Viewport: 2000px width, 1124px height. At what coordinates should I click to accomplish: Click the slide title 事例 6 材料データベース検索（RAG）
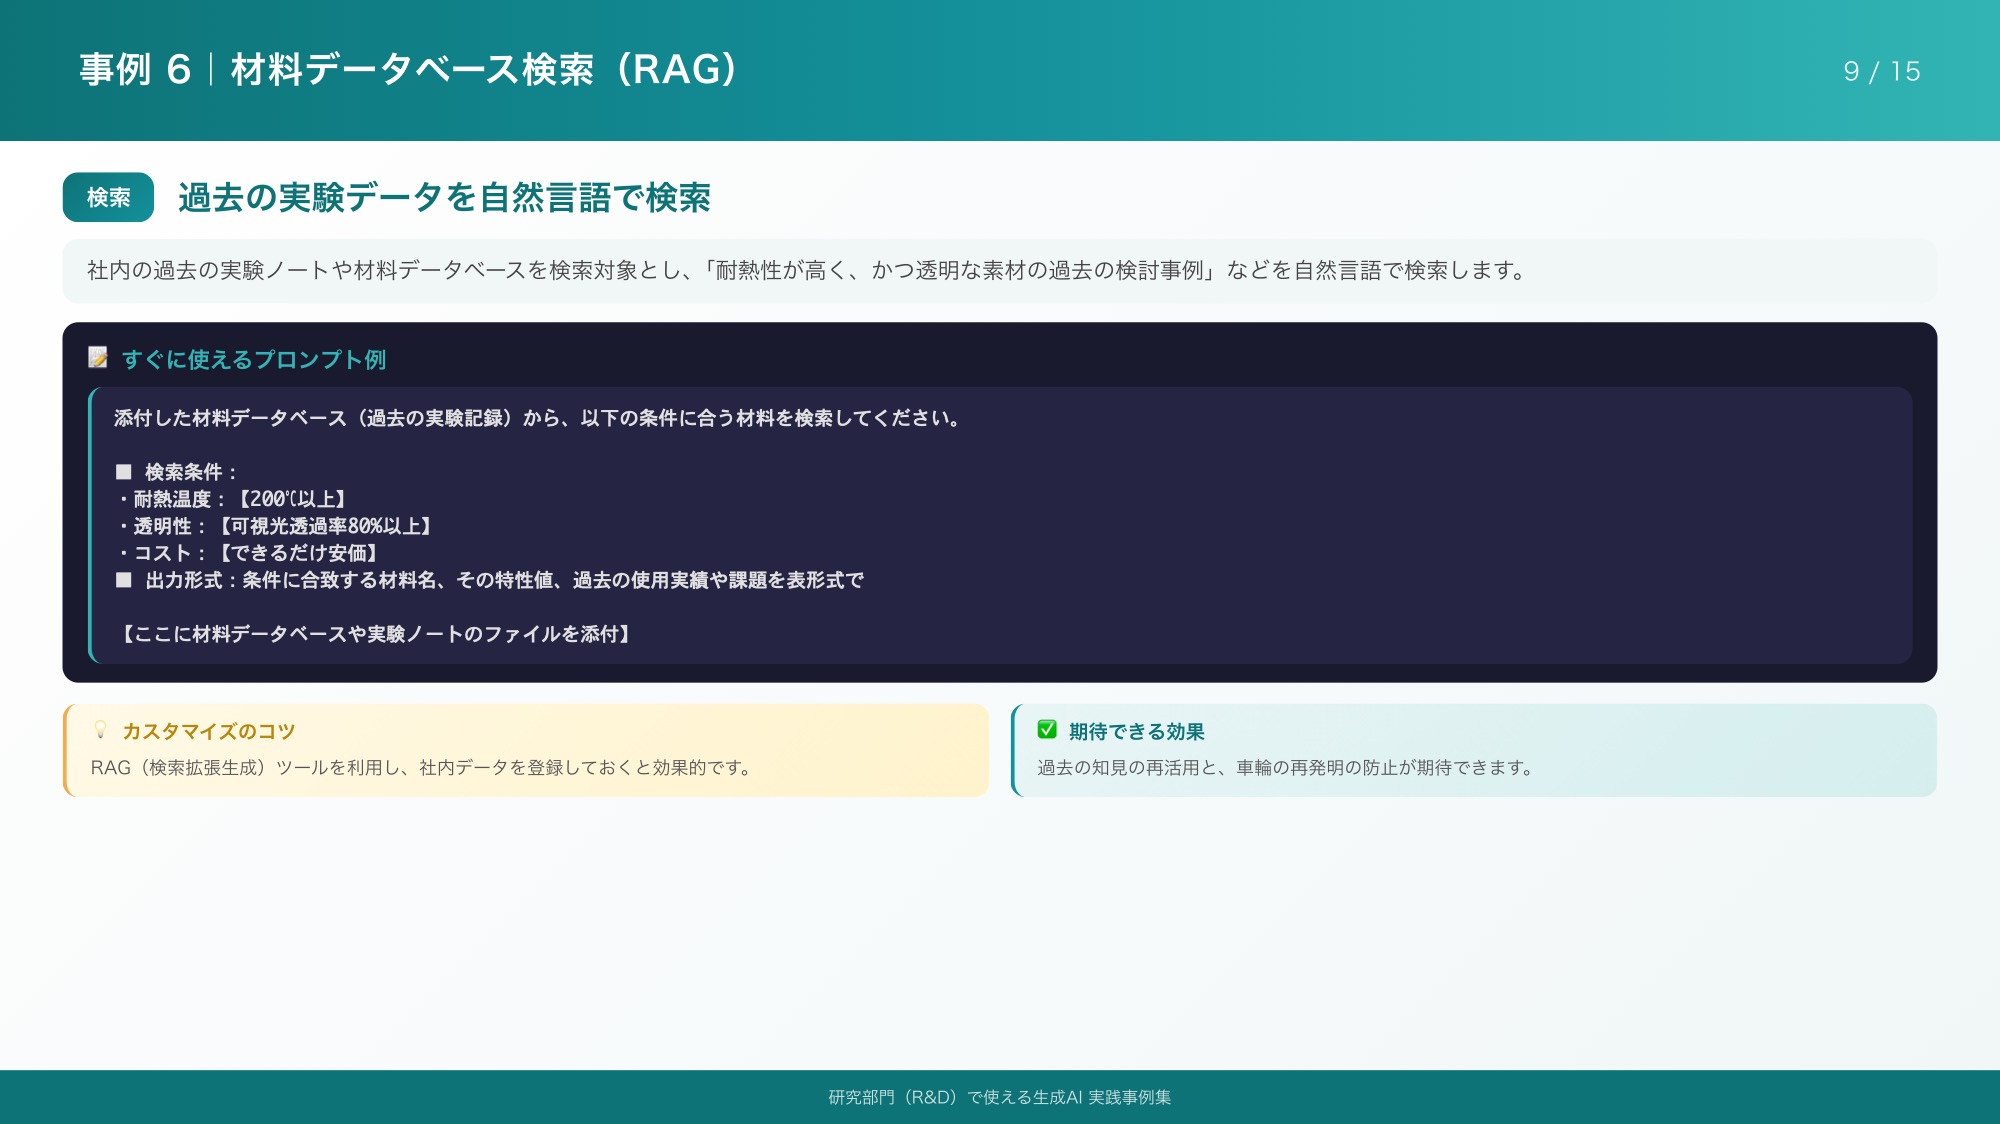click(x=408, y=70)
